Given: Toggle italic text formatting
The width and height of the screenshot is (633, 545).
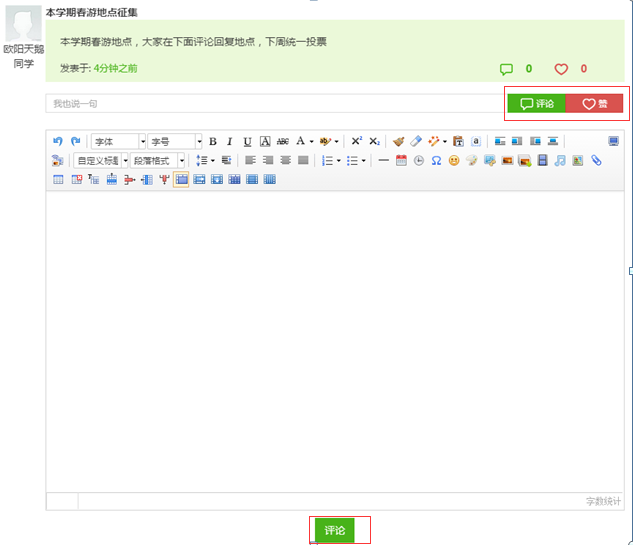Looking at the screenshot, I should coord(229,142).
